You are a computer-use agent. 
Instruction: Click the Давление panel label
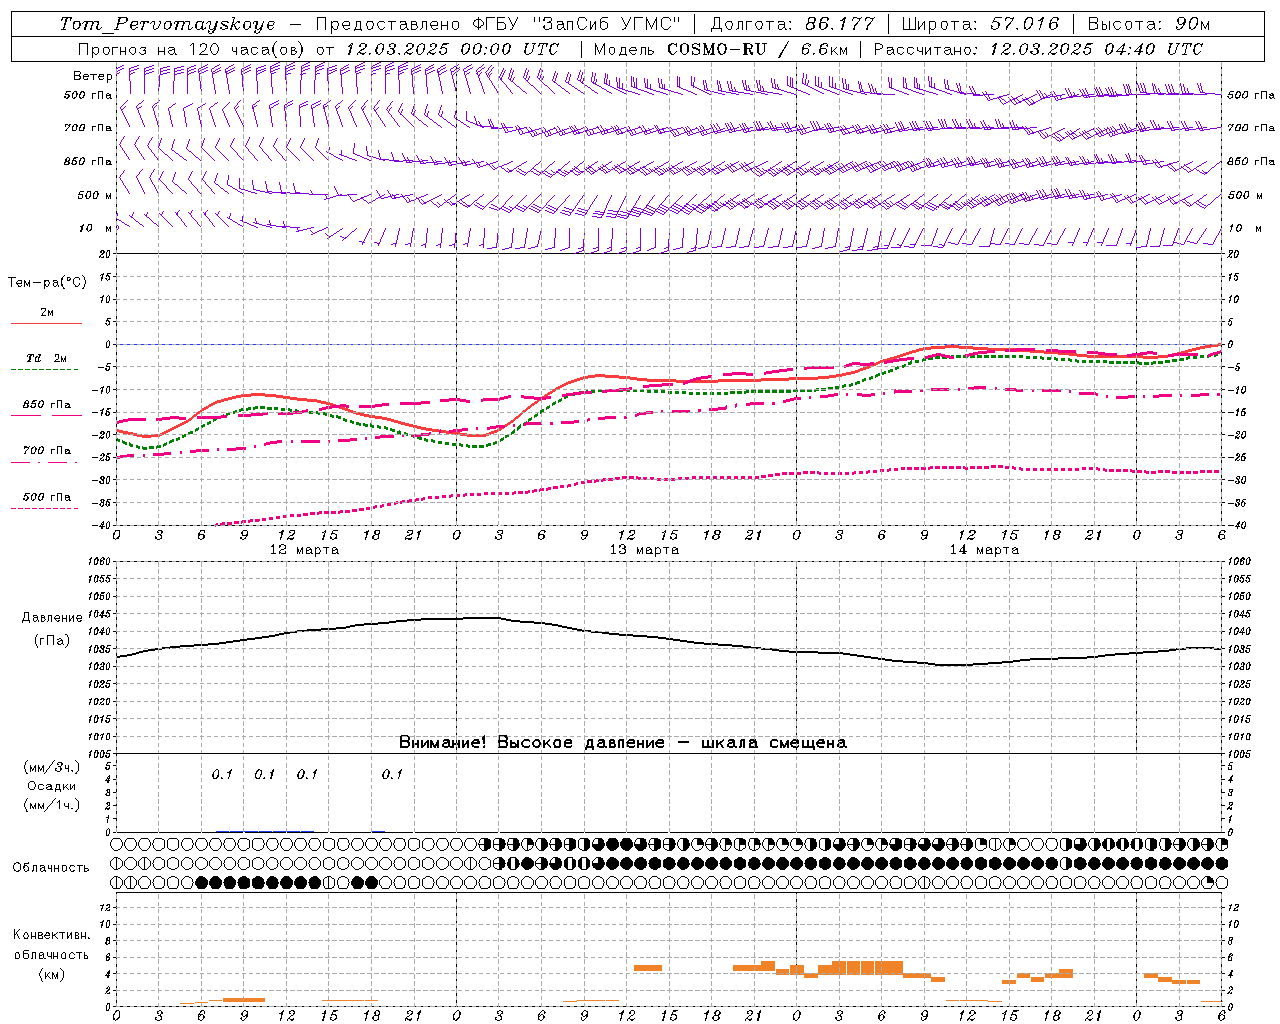pos(52,618)
